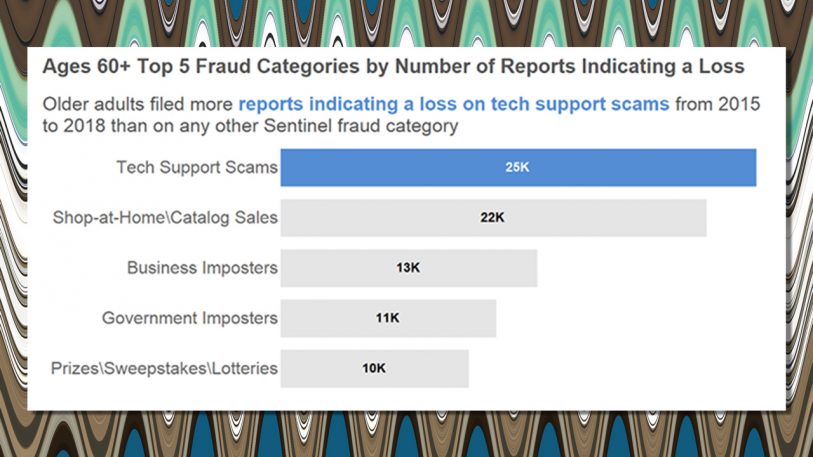
Task: Click the "Government Imposters" category label
Action: (x=189, y=318)
